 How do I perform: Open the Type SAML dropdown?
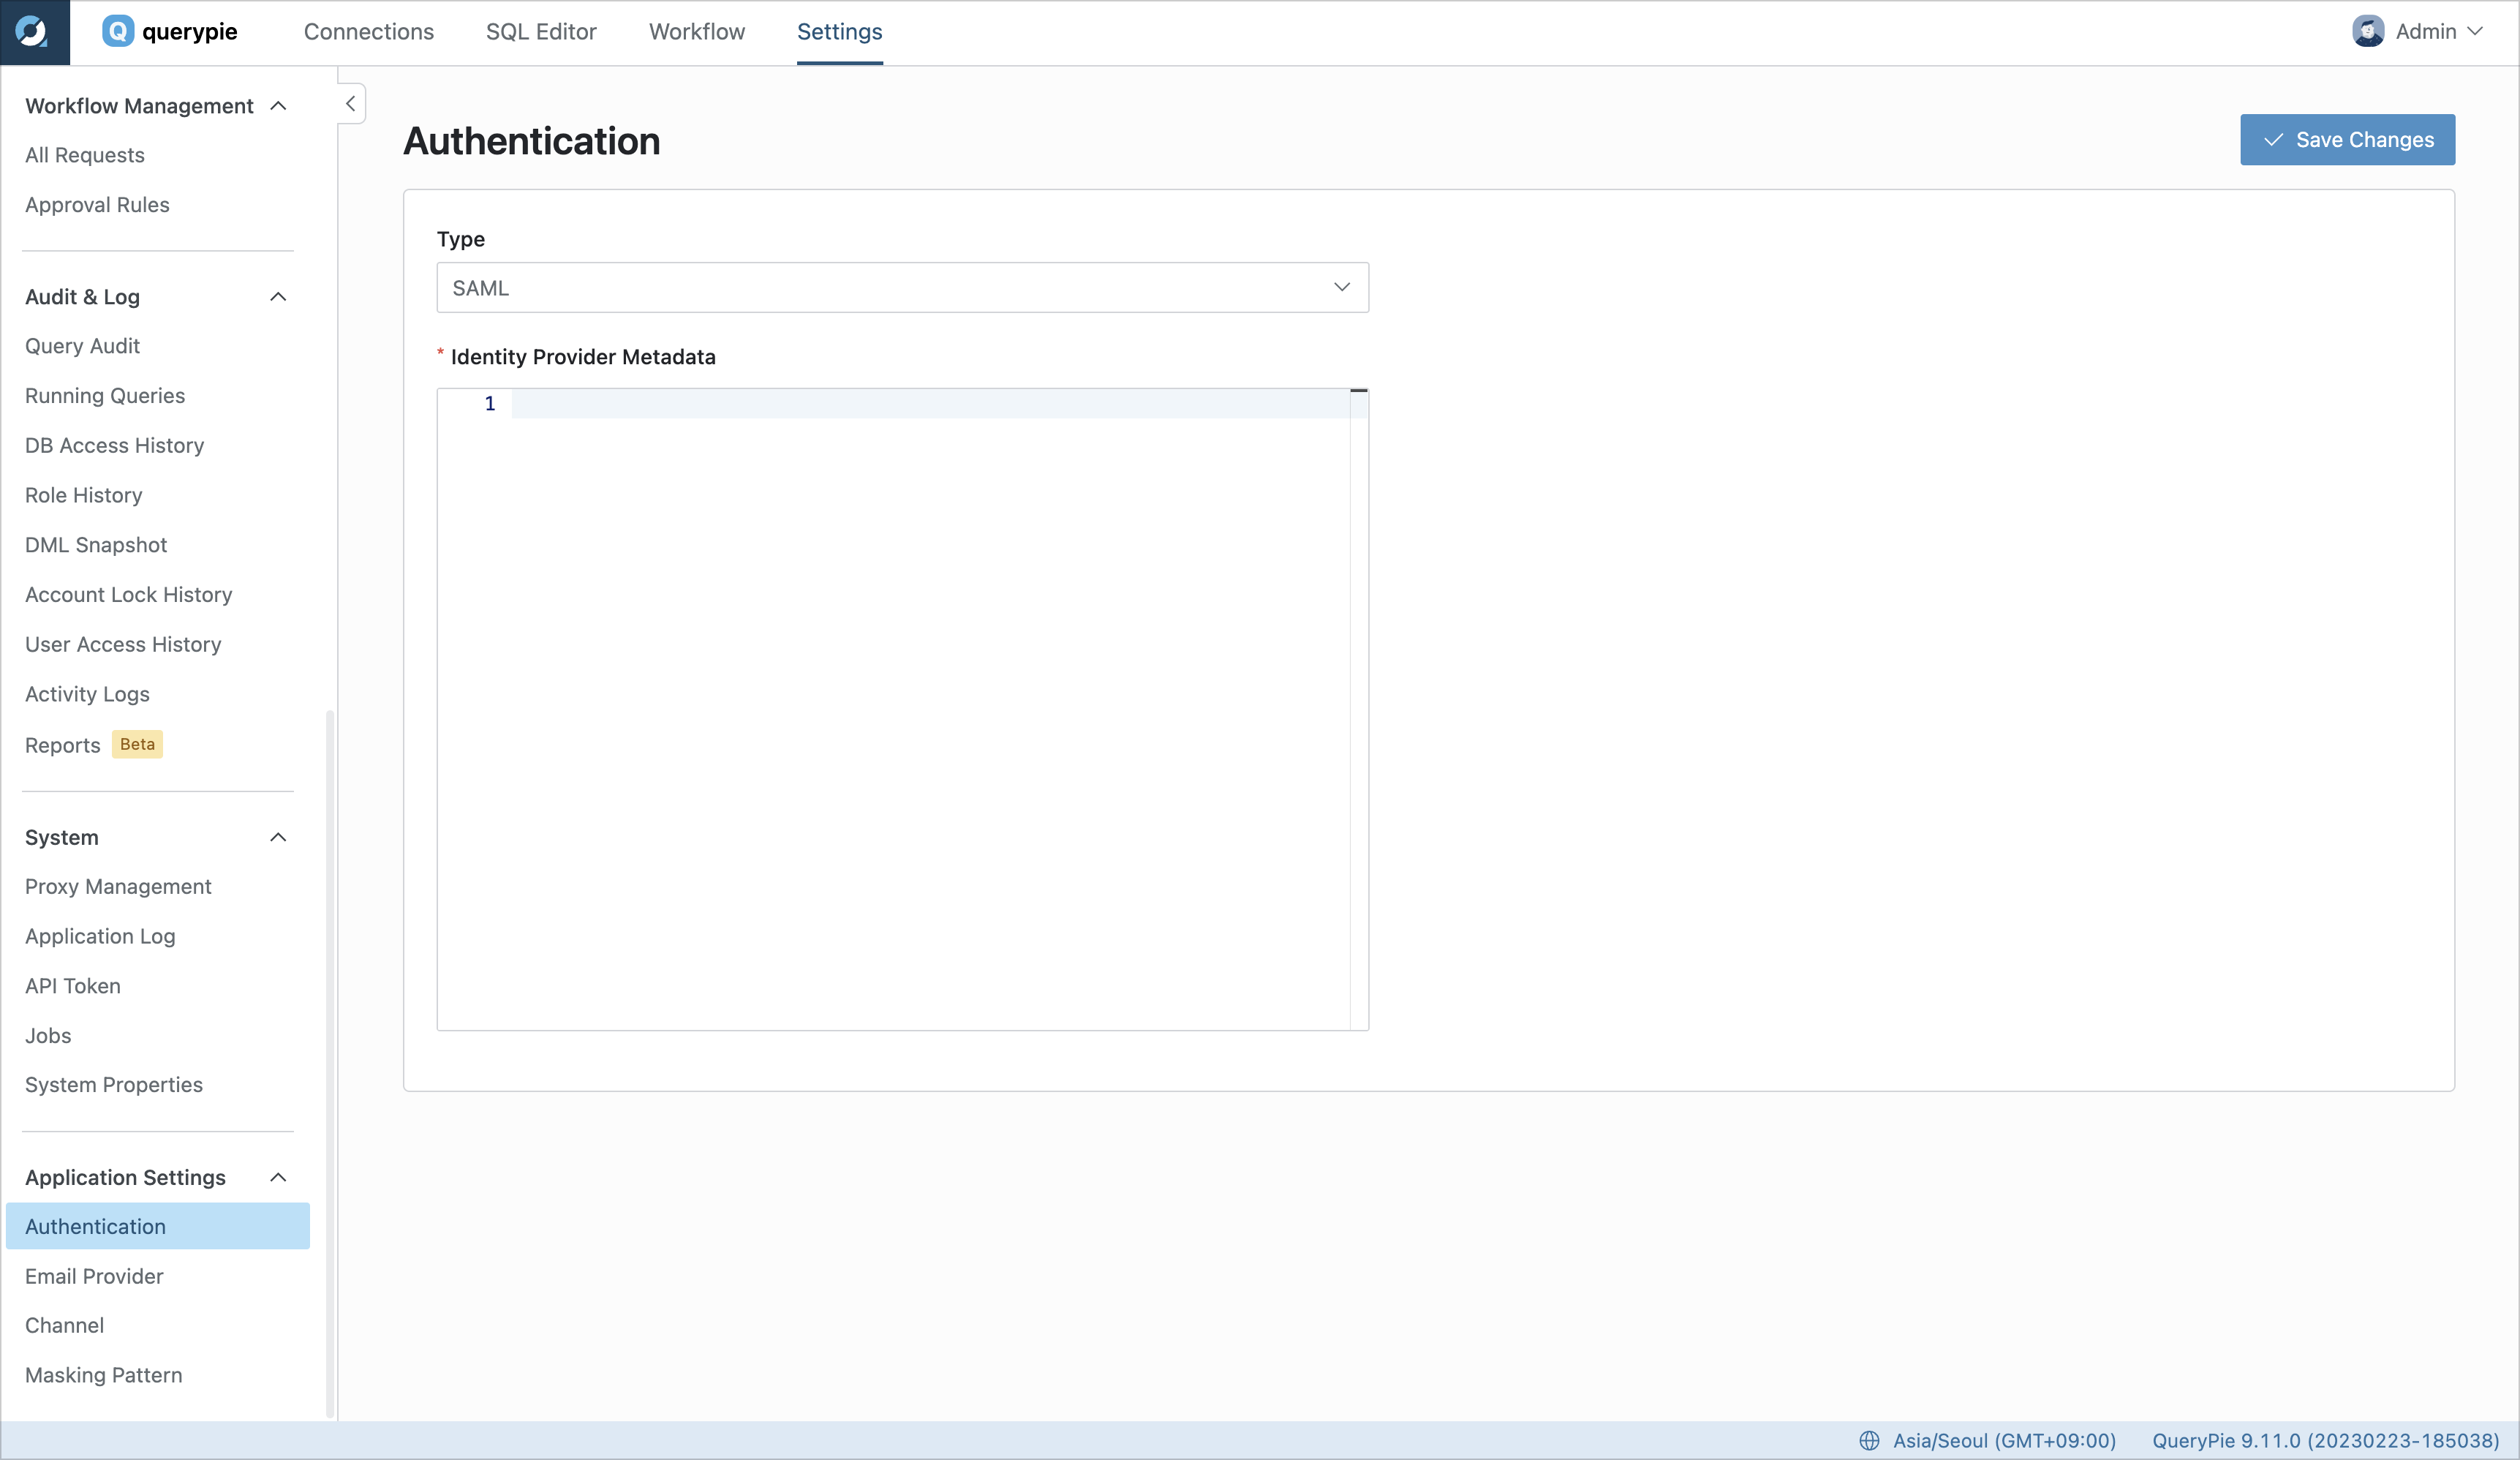[x=902, y=288]
